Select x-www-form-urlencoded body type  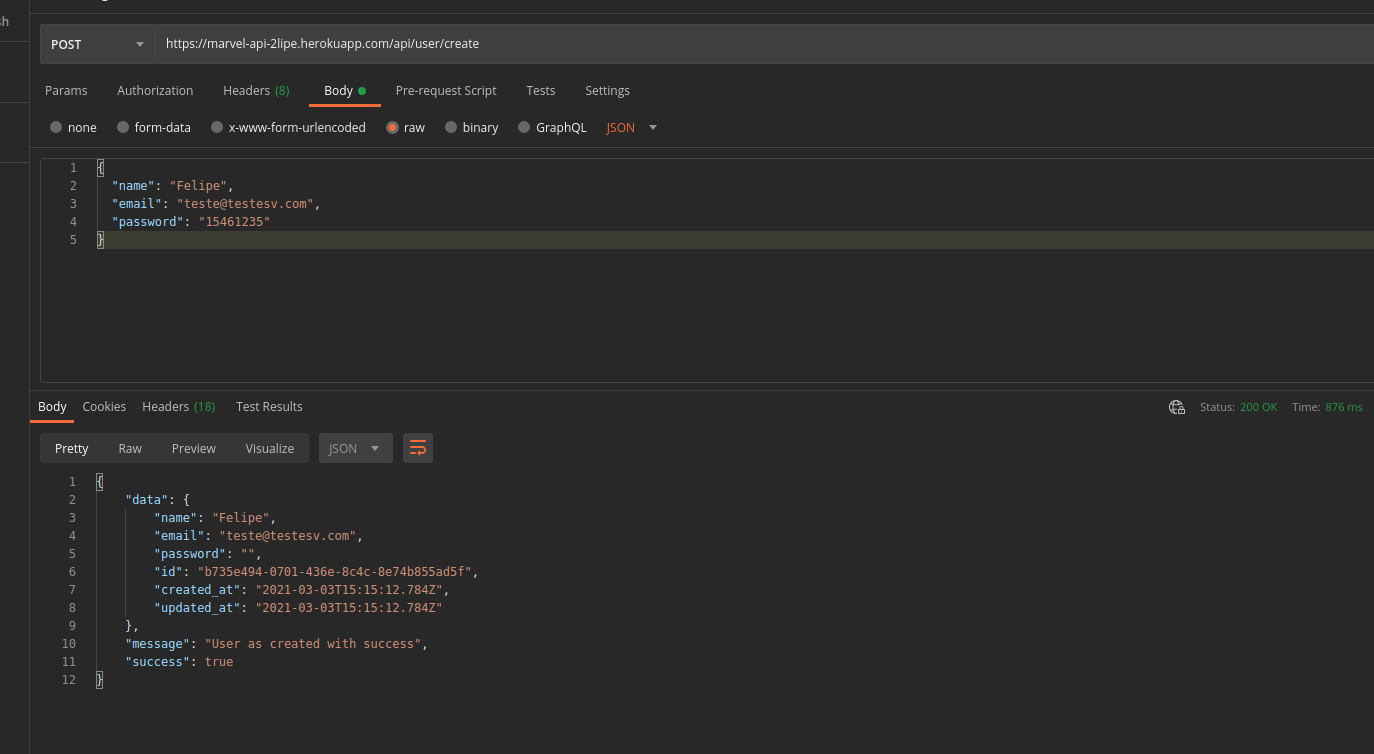point(288,128)
